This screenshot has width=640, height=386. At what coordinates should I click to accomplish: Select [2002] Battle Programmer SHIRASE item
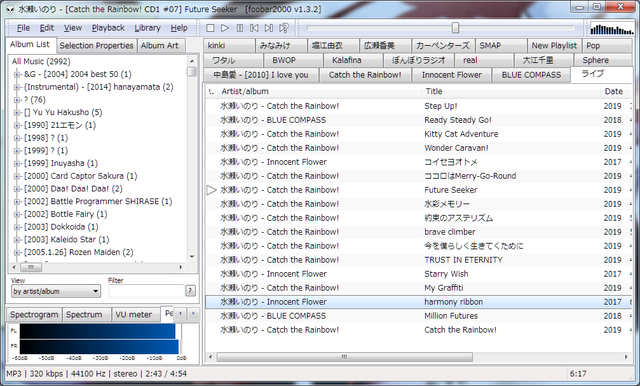tap(98, 201)
